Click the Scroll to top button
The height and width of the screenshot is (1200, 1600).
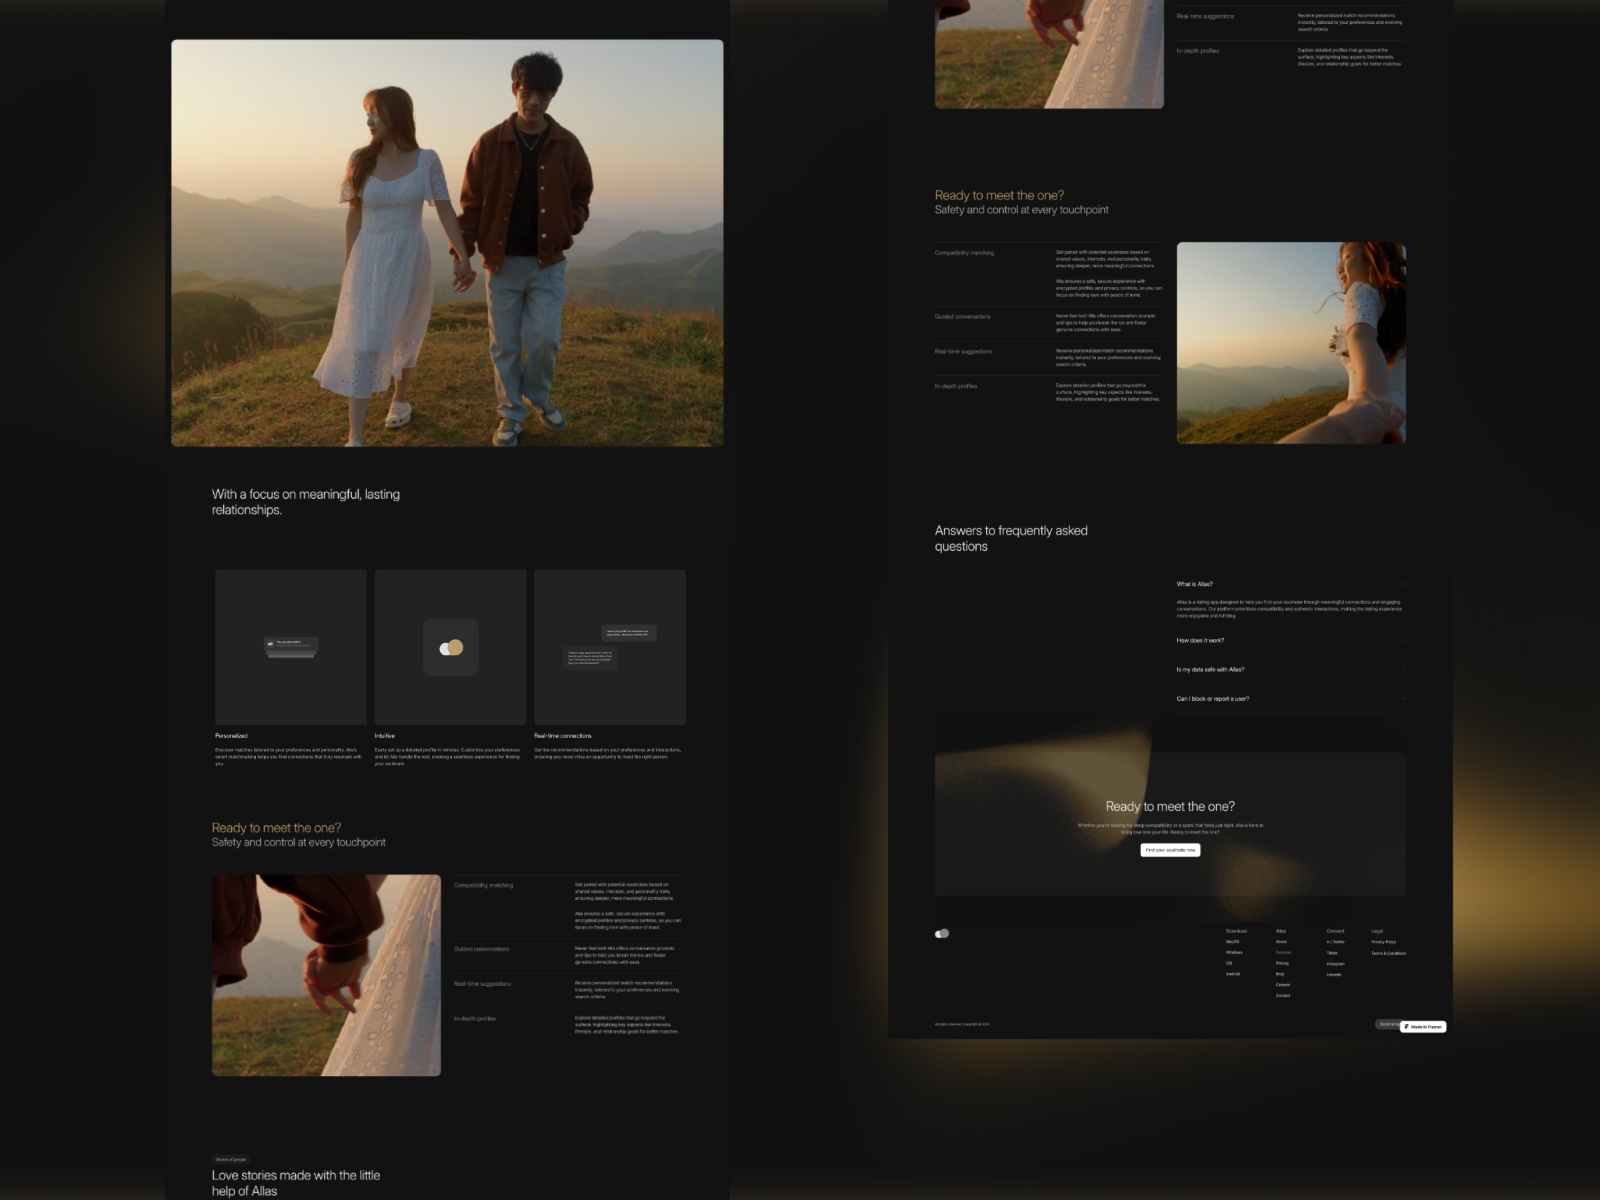tap(1388, 1025)
